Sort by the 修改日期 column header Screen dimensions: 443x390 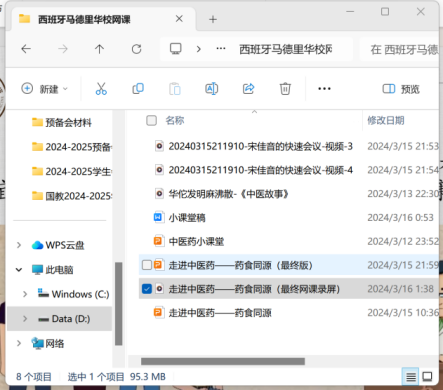(386, 120)
